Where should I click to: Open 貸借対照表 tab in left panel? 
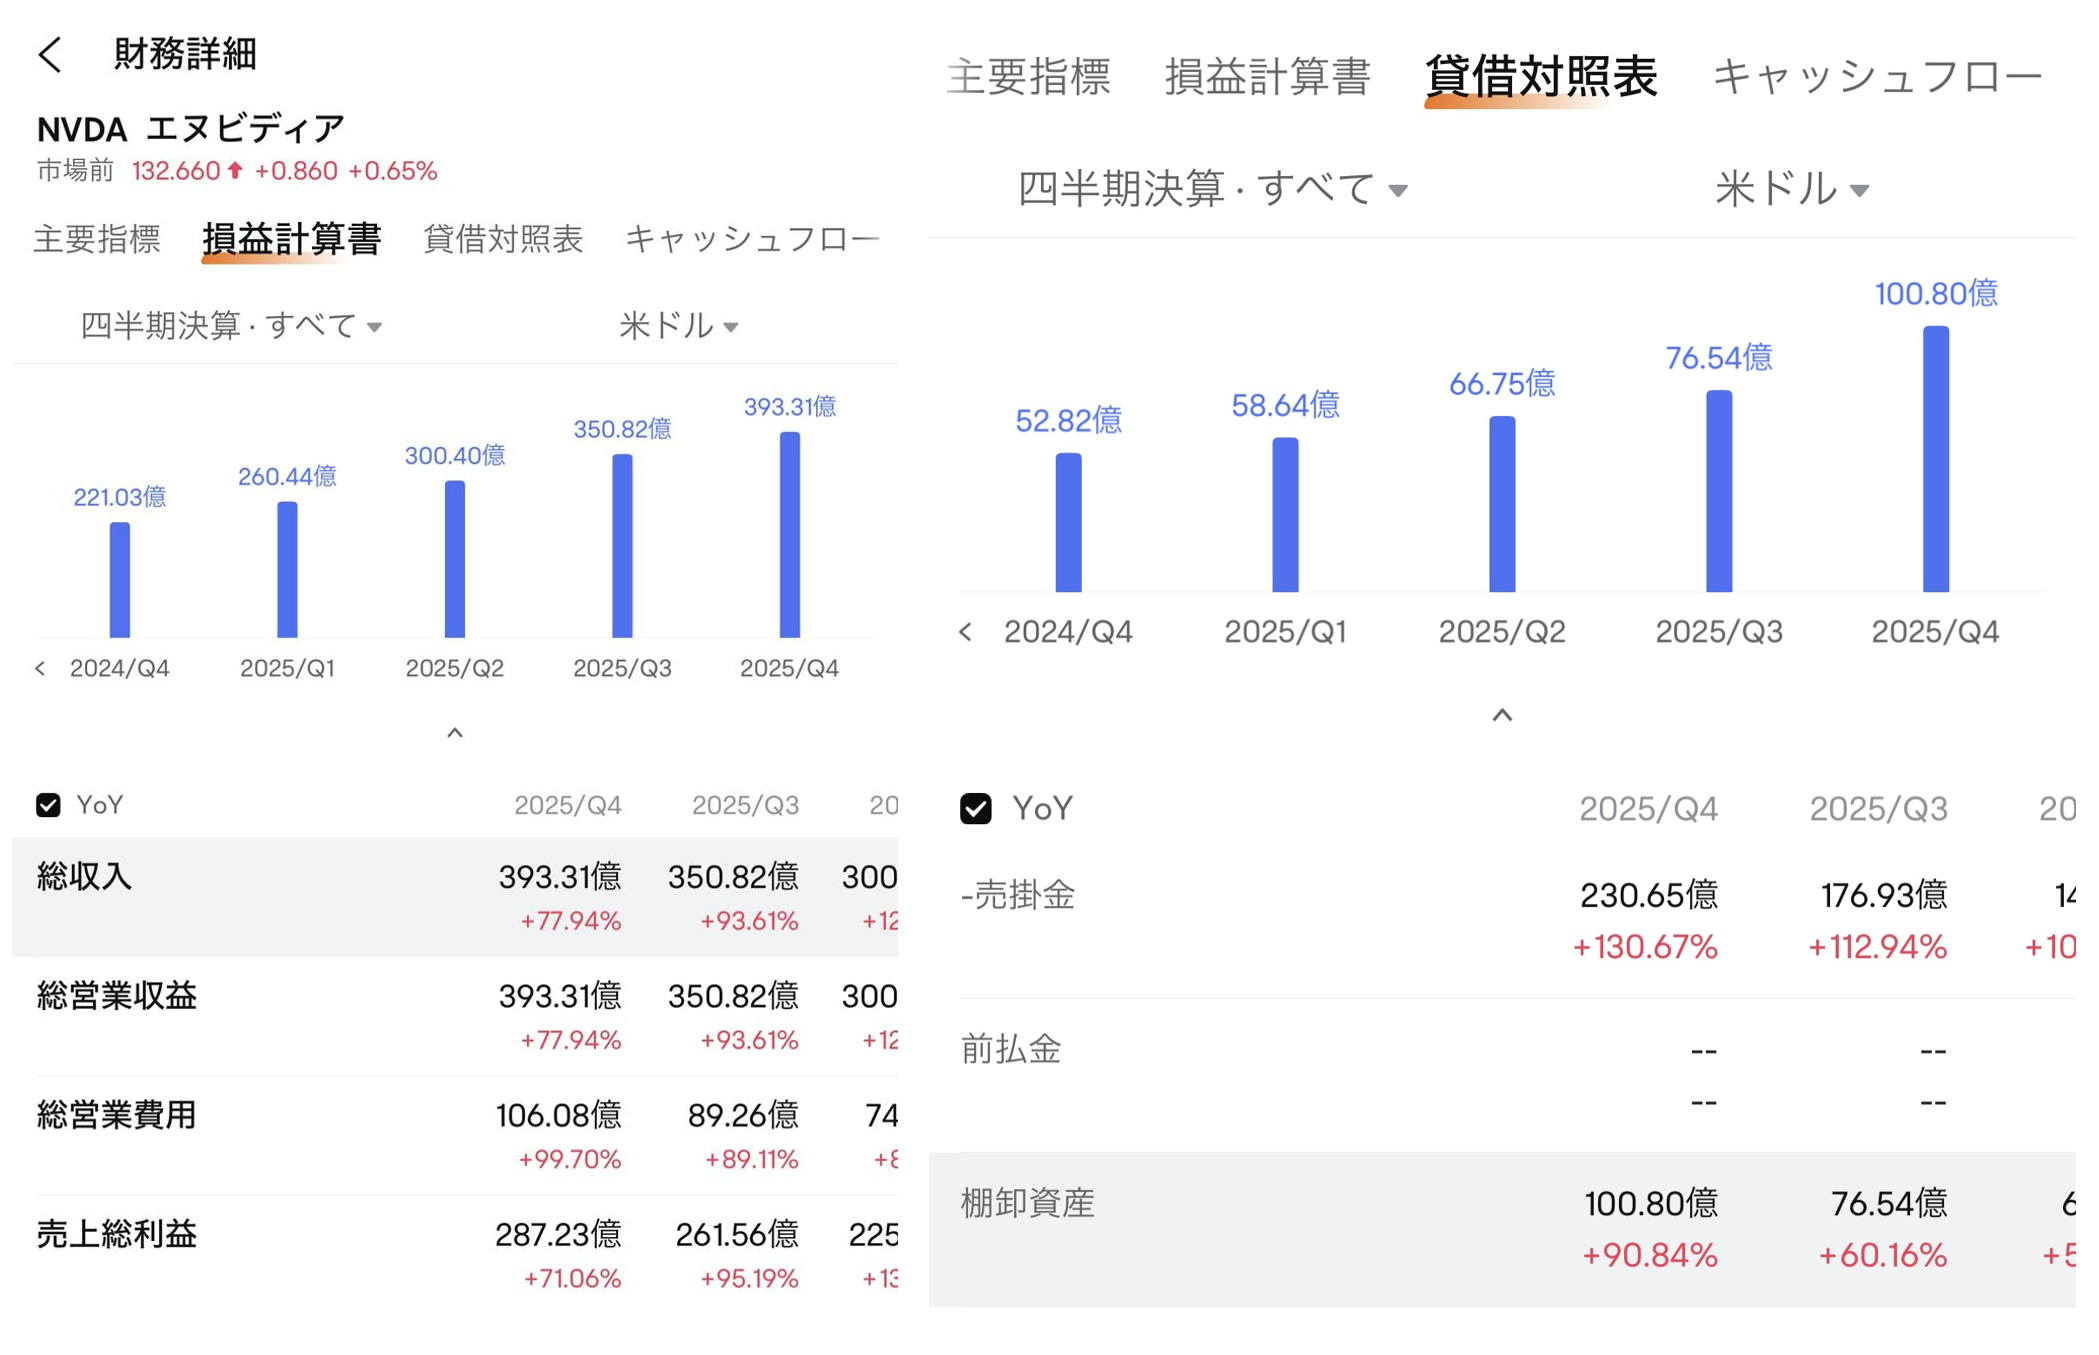(x=503, y=240)
